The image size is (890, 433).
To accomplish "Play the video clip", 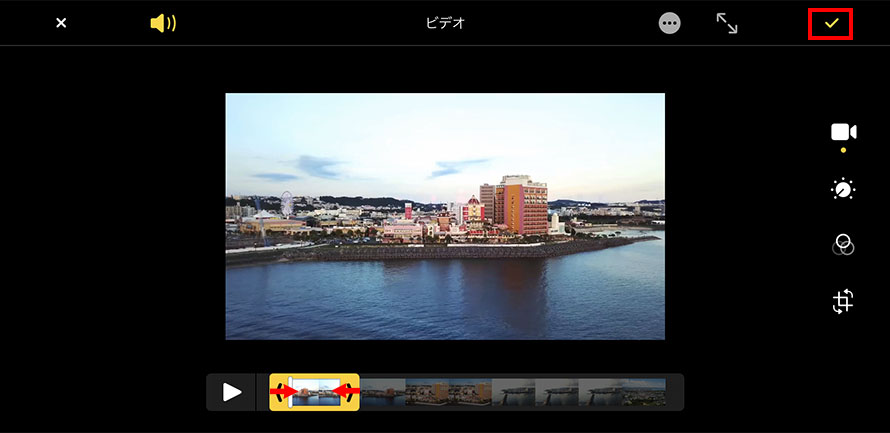I will coord(232,392).
